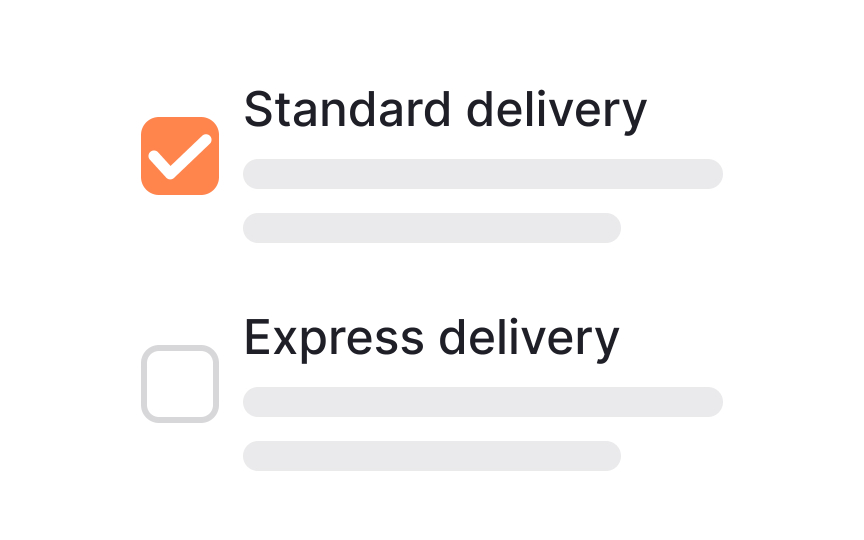Click the long gray bar under Express delivery
This screenshot has height=540, width=864.
pyautogui.click(x=483, y=402)
